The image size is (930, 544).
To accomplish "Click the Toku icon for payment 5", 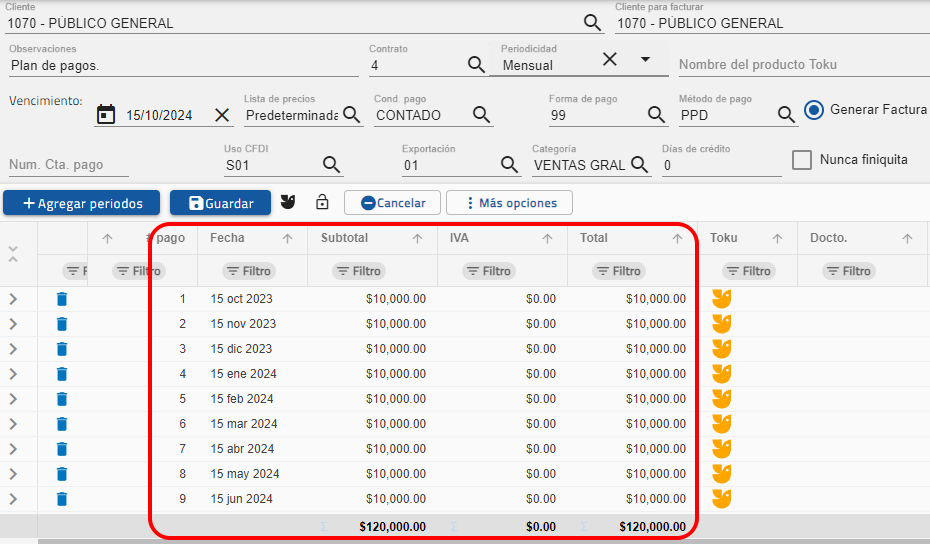I will (x=721, y=399).
